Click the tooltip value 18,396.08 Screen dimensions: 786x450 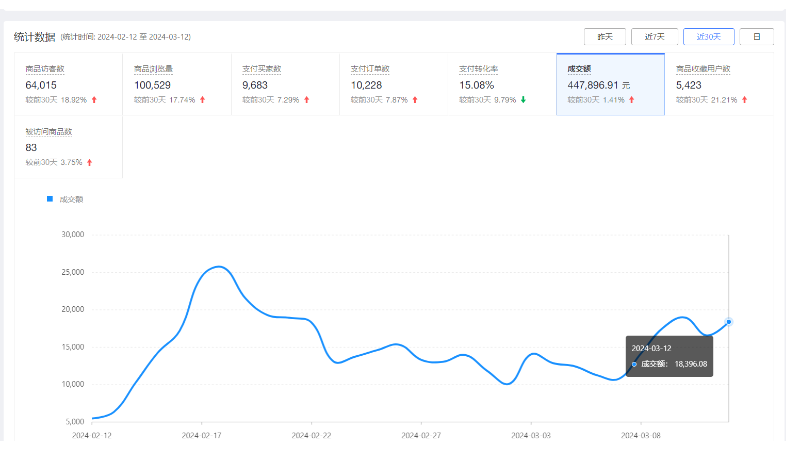[691, 364]
